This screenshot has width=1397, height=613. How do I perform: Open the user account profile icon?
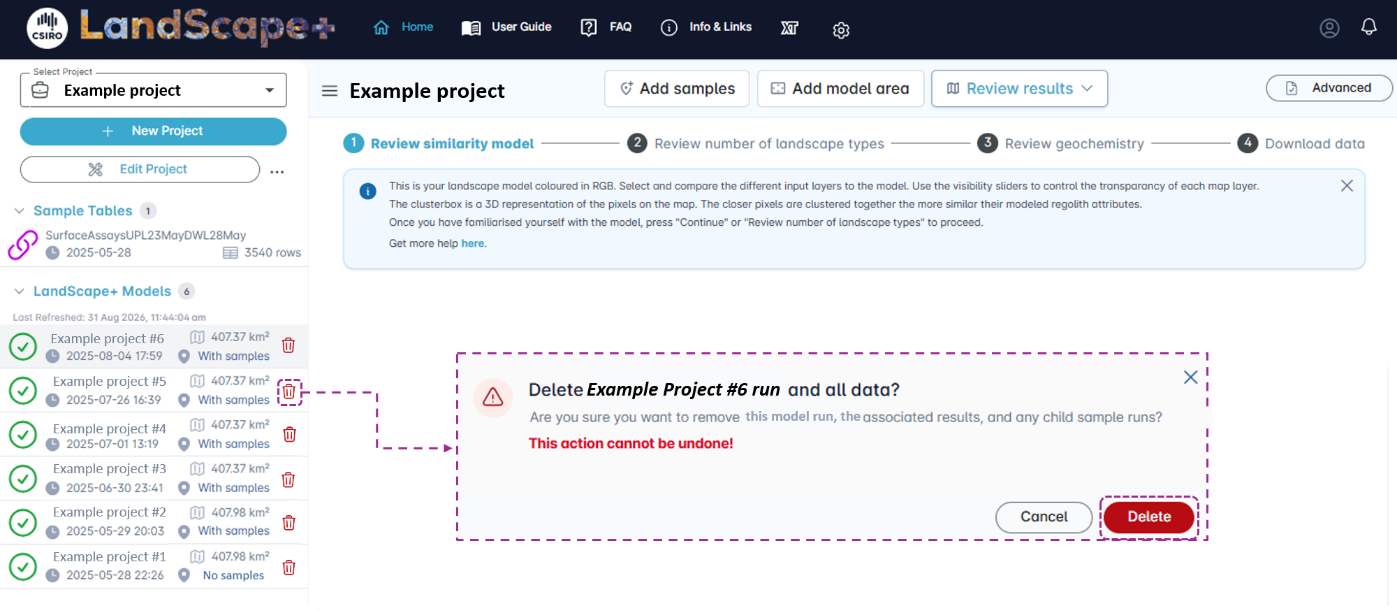tap(1329, 28)
